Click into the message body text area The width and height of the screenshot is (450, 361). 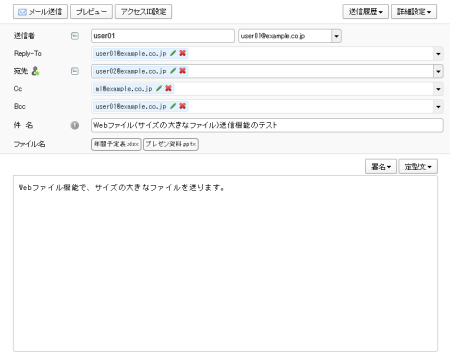[x=225, y=263]
